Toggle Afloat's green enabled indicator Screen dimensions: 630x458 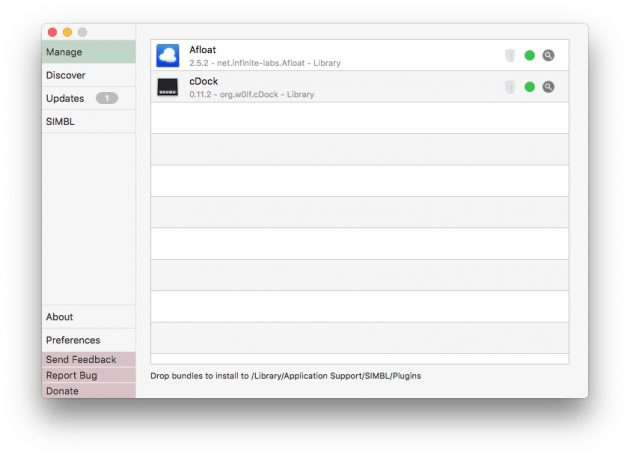(x=530, y=55)
